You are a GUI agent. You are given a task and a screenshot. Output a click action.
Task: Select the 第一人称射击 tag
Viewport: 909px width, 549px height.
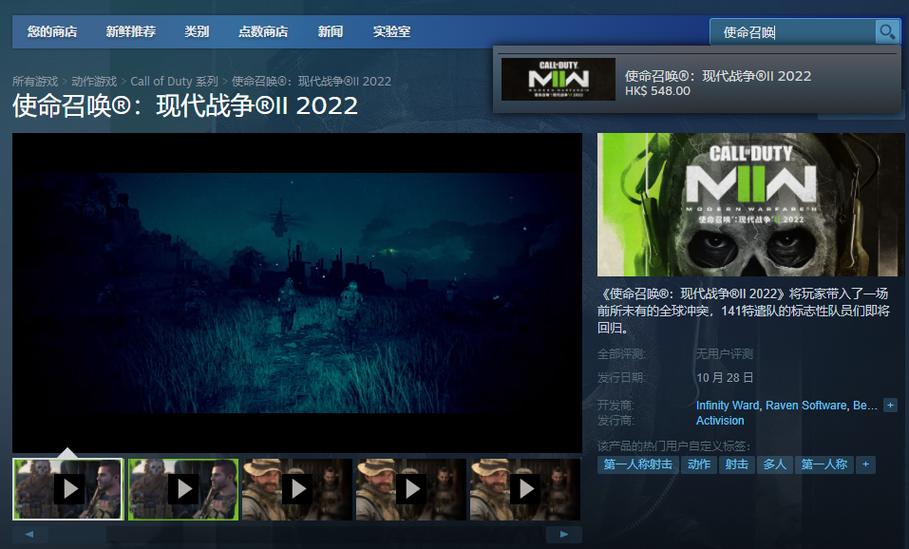(x=638, y=464)
